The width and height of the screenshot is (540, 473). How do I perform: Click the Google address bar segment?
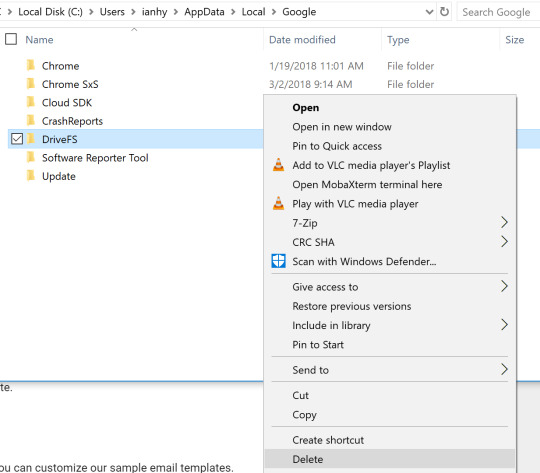coord(299,12)
